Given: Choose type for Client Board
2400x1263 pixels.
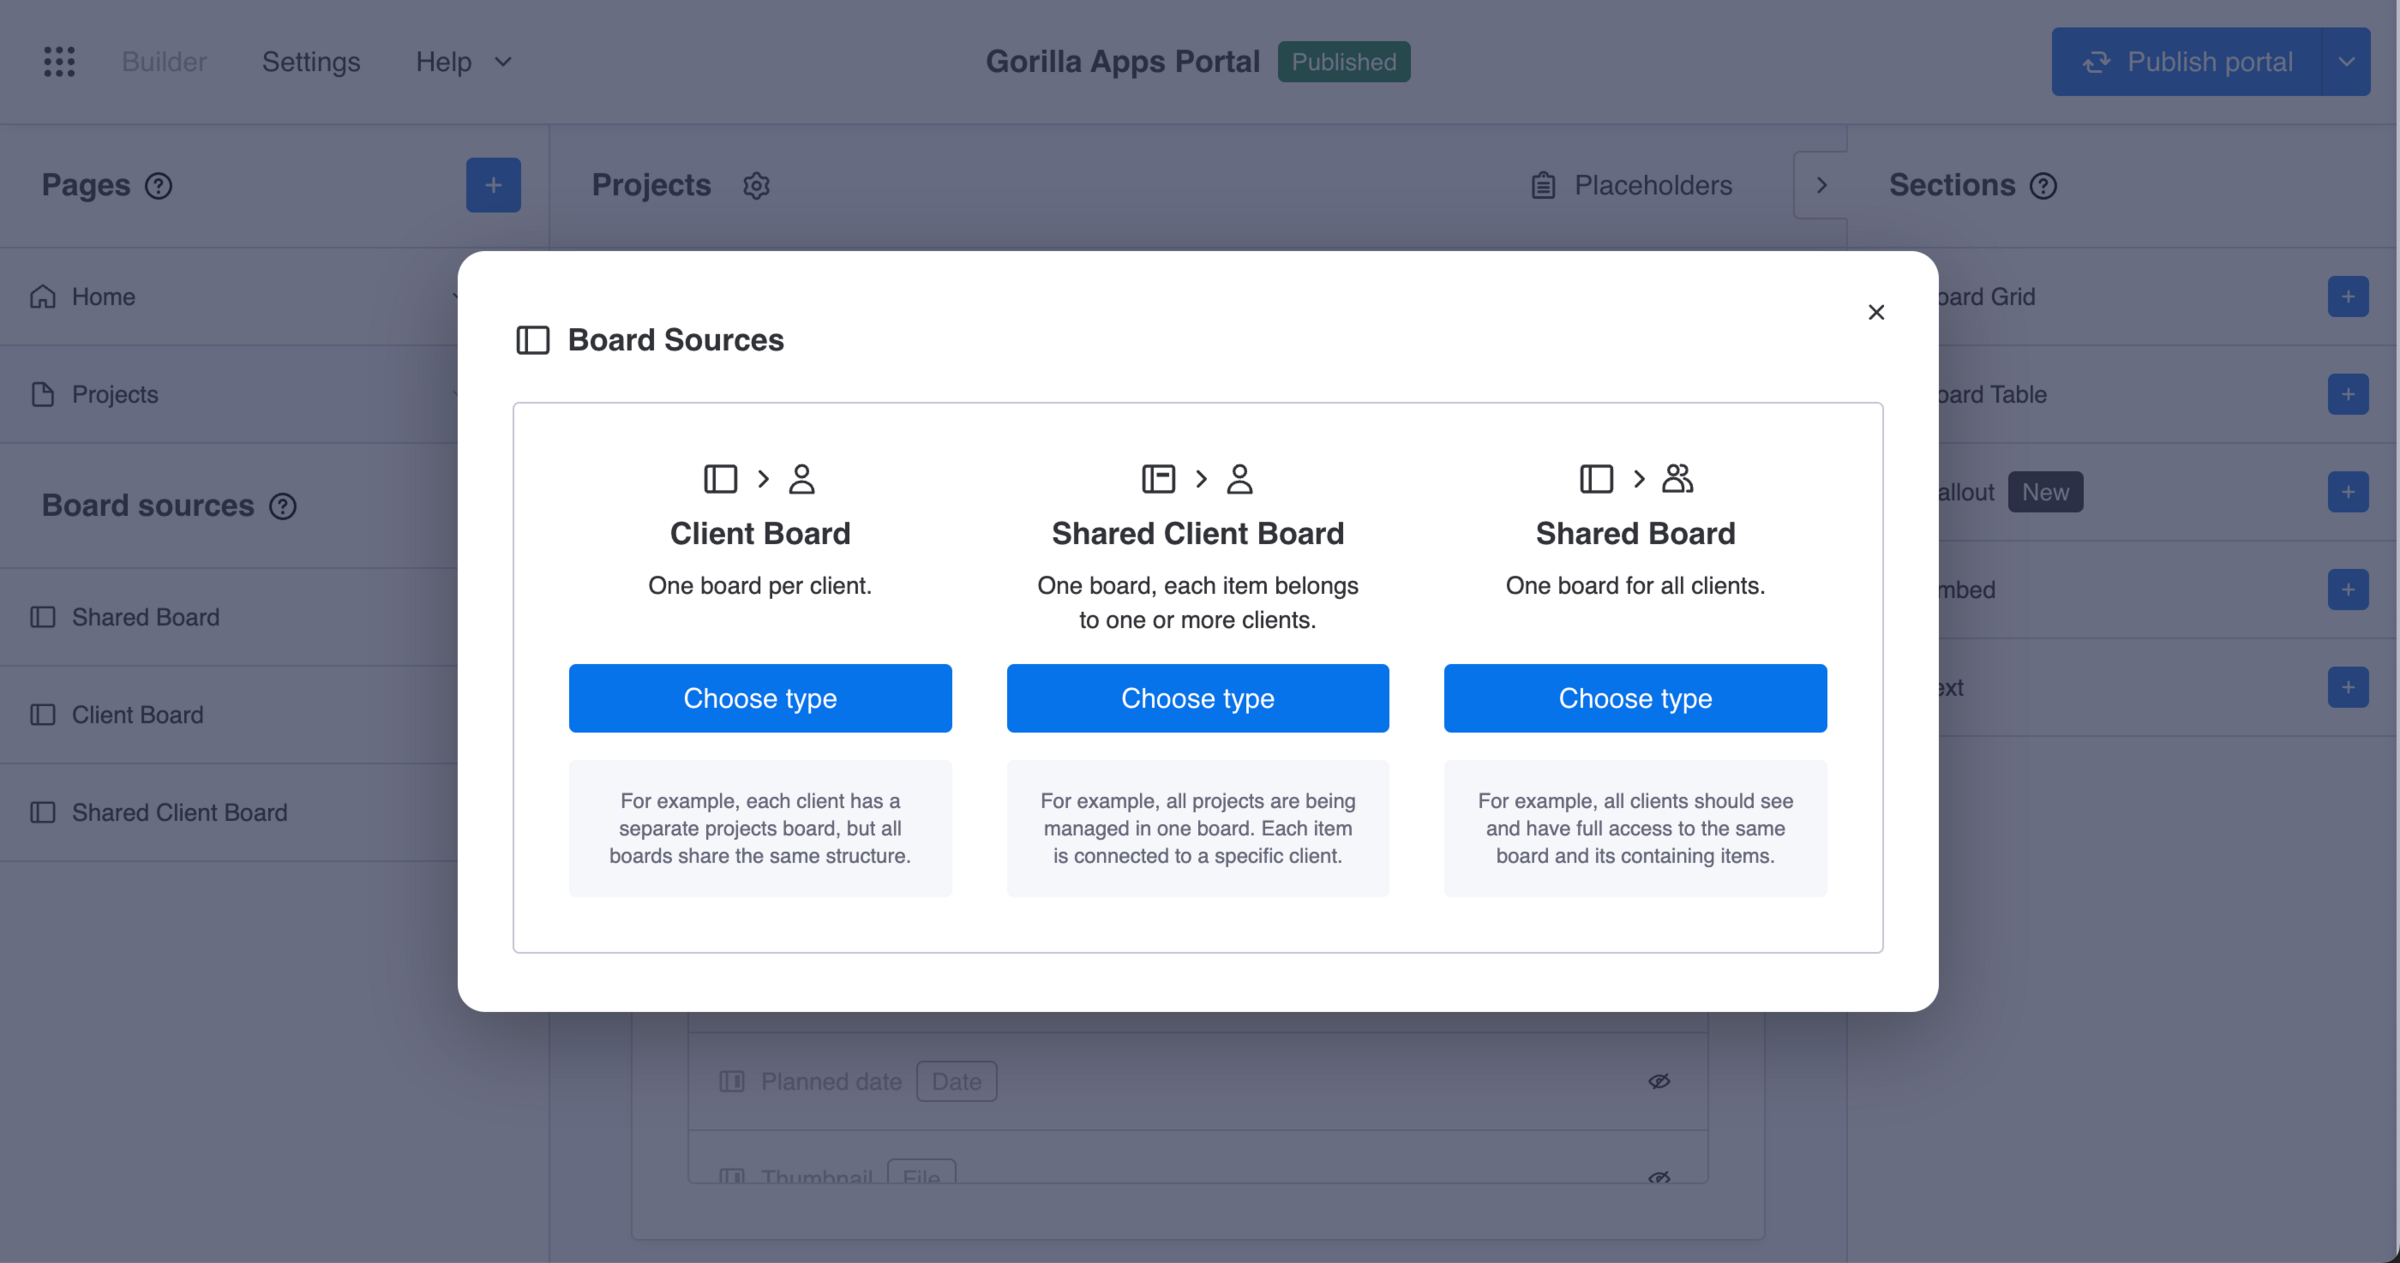Looking at the screenshot, I should [x=760, y=698].
